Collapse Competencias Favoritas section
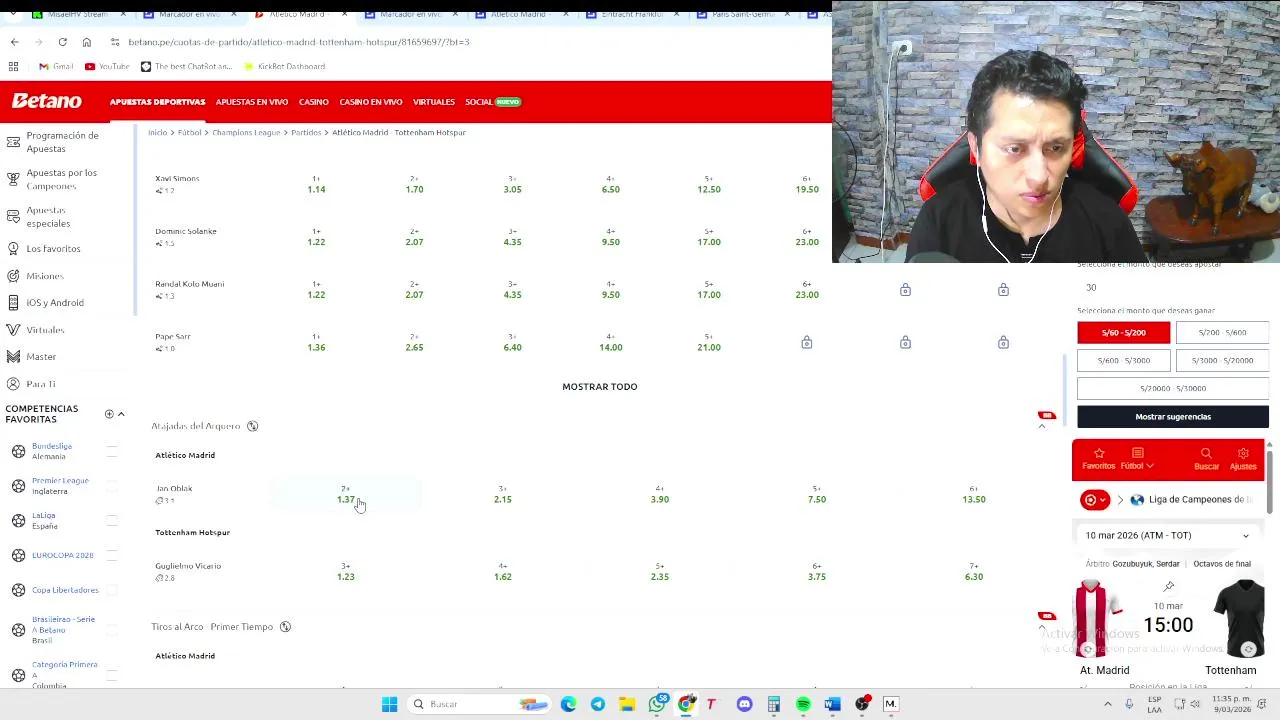 (x=121, y=414)
